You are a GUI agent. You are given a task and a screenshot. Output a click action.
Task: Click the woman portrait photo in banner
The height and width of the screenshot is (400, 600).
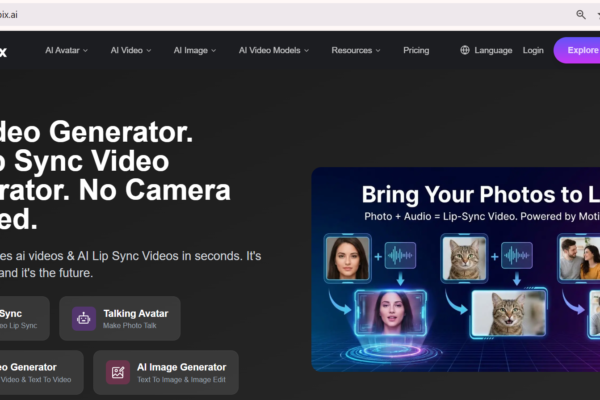pos(347,258)
